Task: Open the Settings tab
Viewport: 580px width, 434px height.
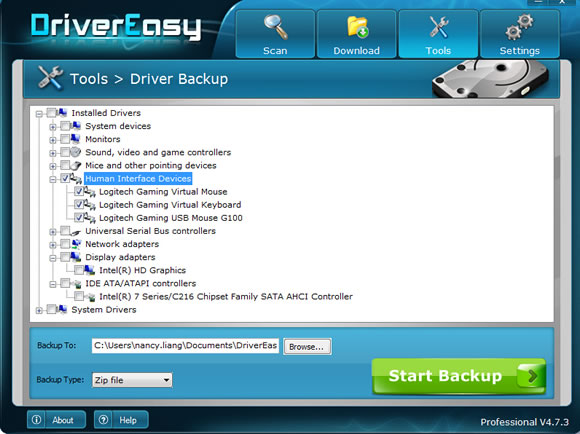Action: pyautogui.click(x=519, y=34)
